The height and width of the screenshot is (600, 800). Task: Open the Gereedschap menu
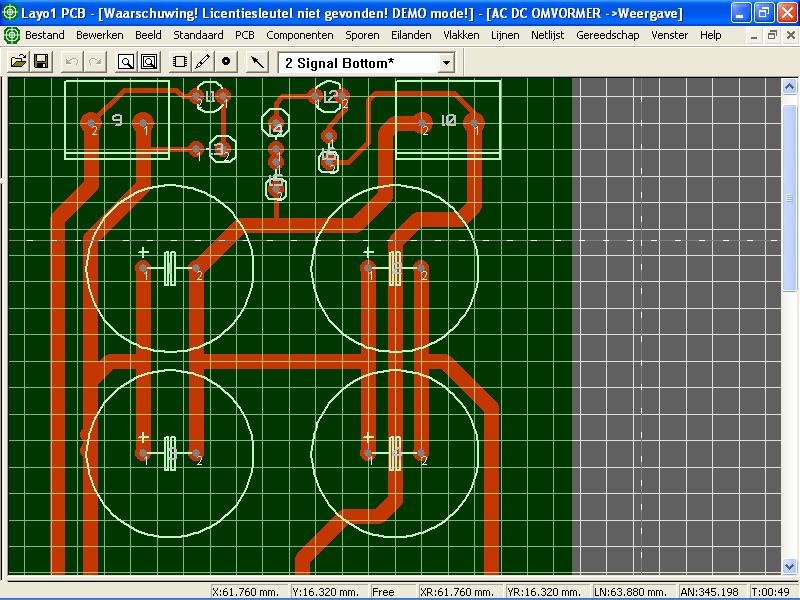coord(608,35)
